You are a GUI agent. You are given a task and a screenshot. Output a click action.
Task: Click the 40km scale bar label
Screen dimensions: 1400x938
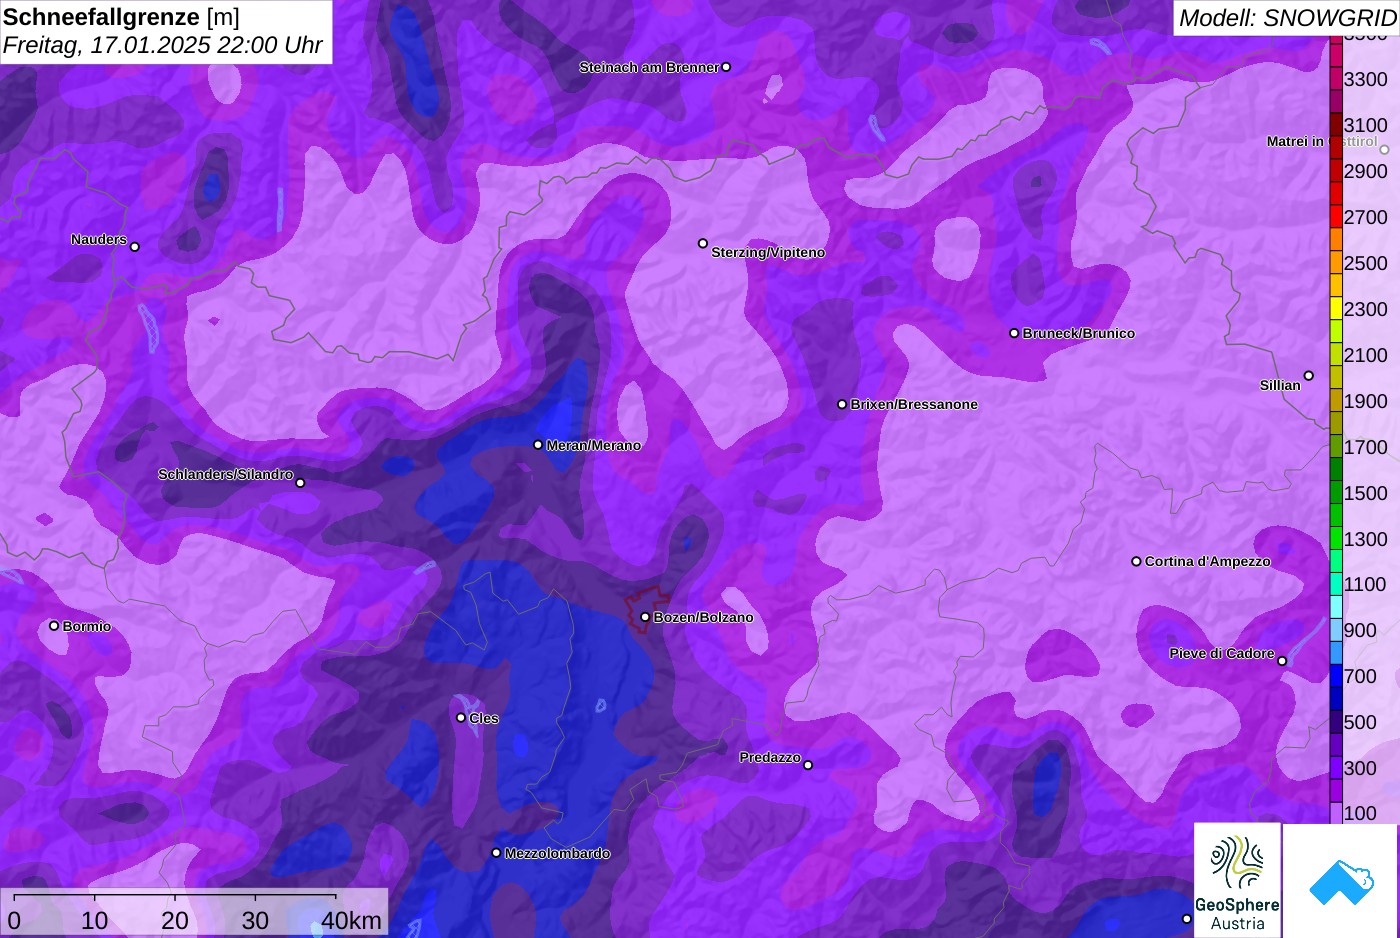tap(351, 920)
